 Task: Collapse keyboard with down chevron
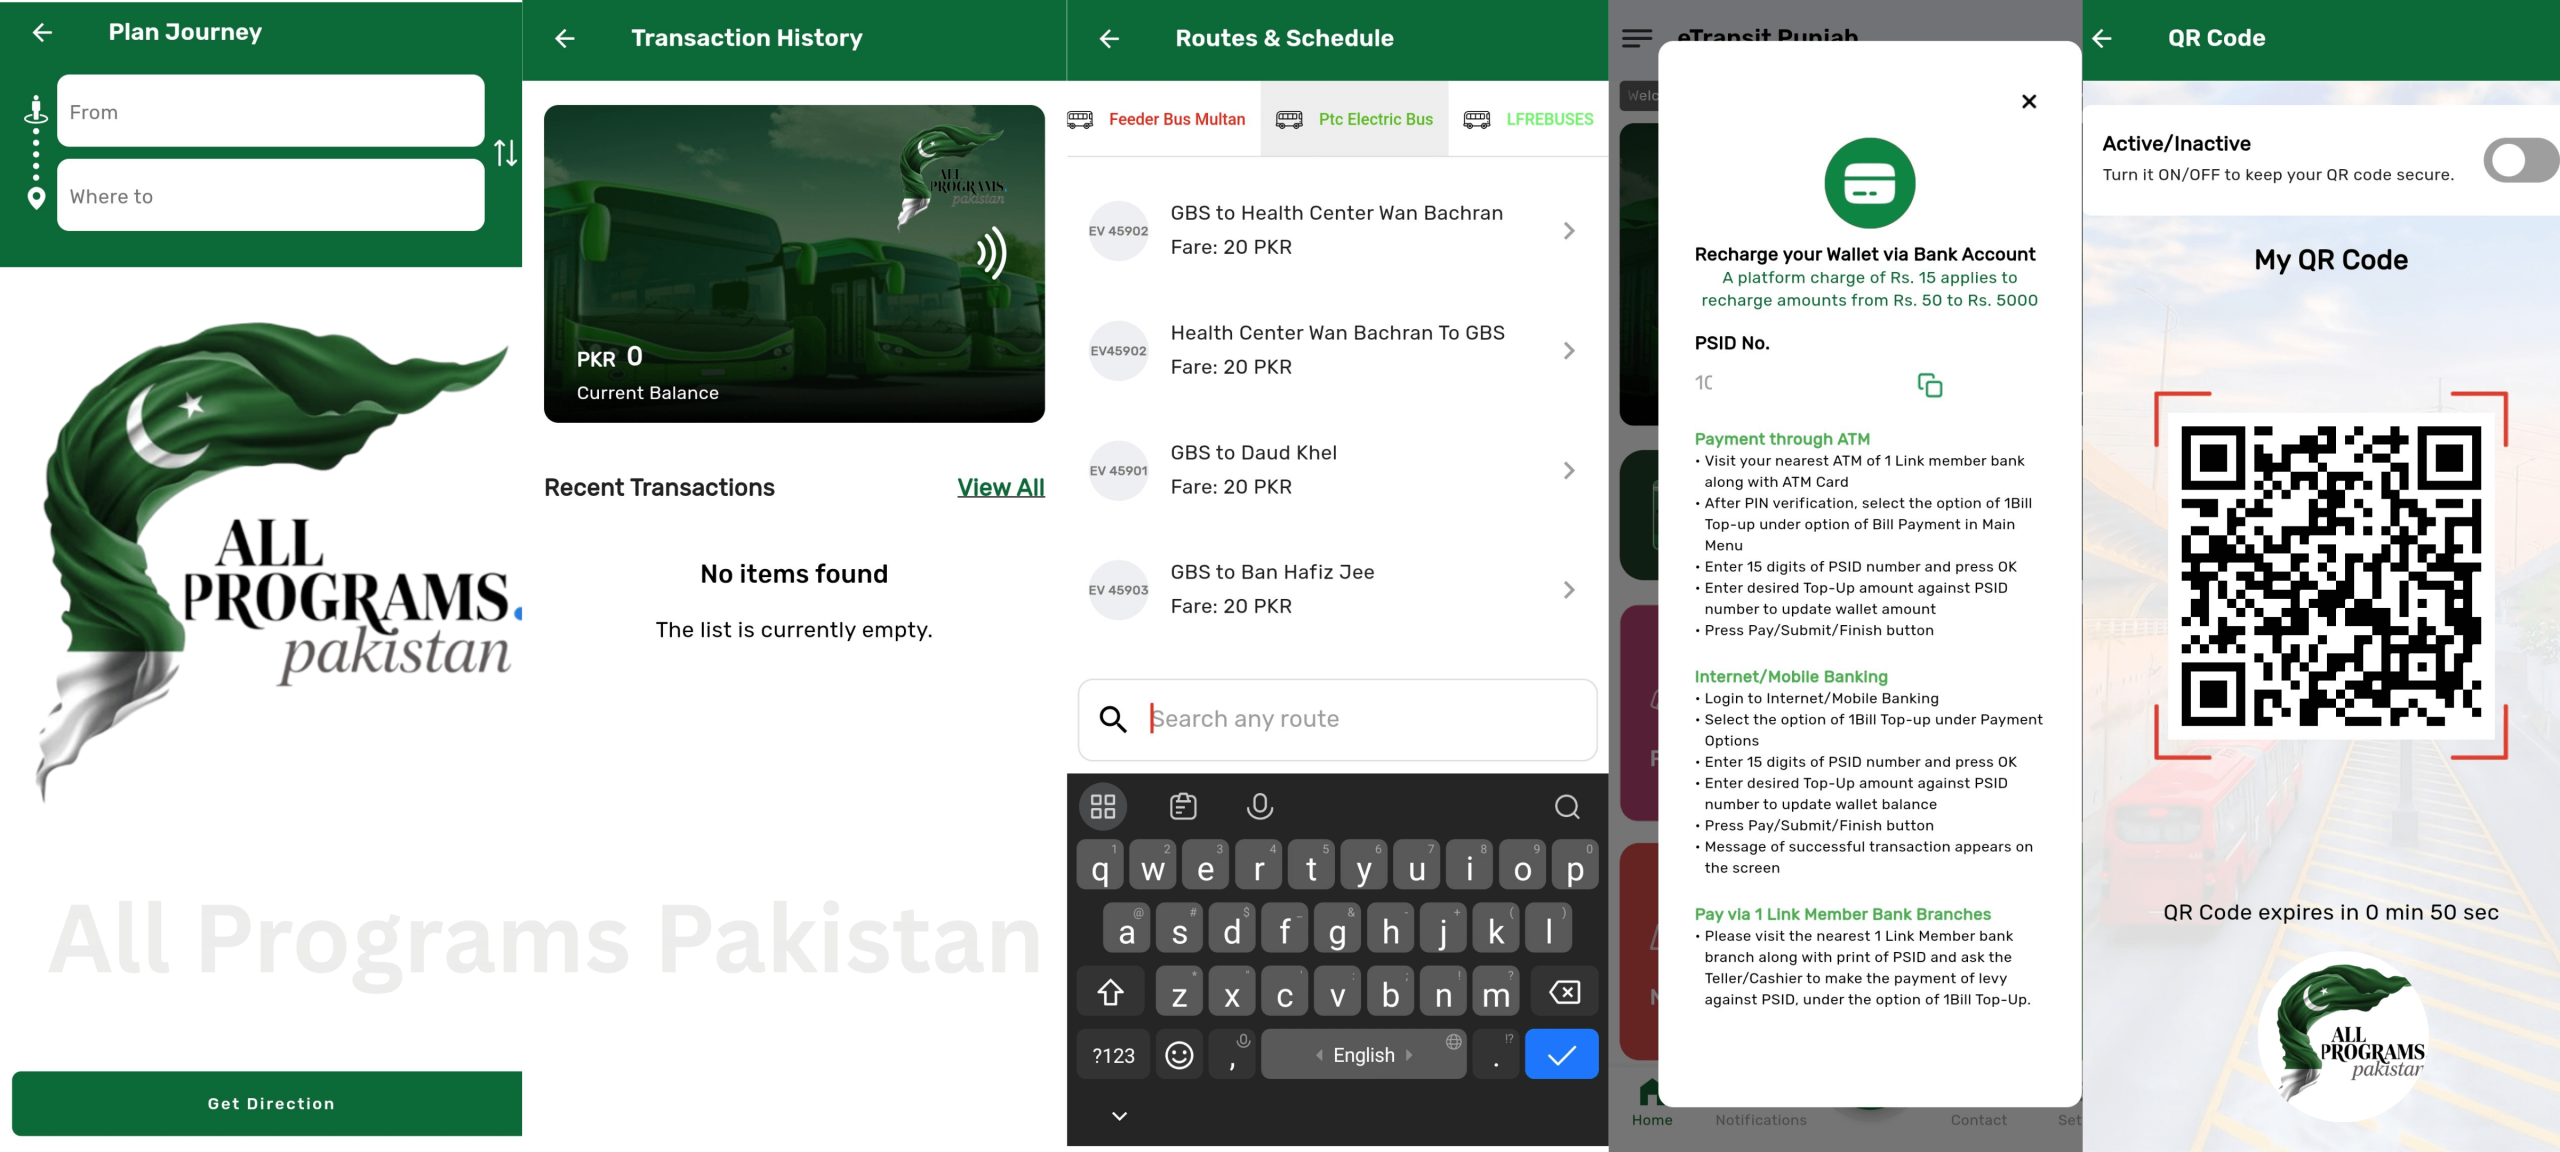1119,1116
